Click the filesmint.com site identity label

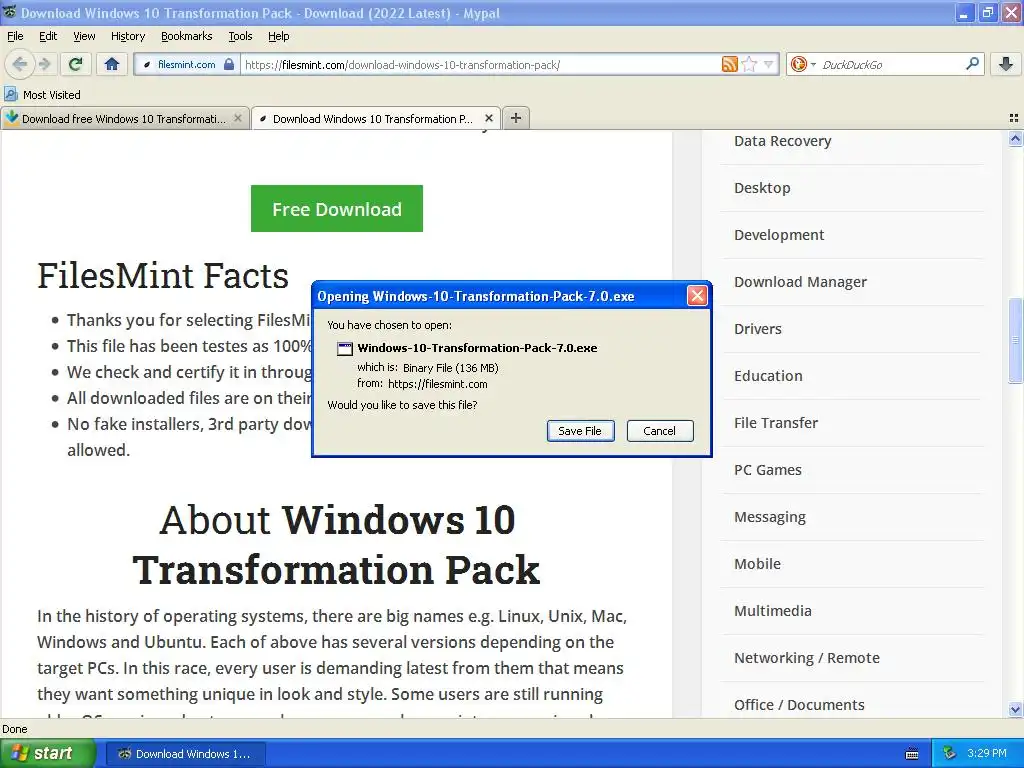(x=187, y=65)
